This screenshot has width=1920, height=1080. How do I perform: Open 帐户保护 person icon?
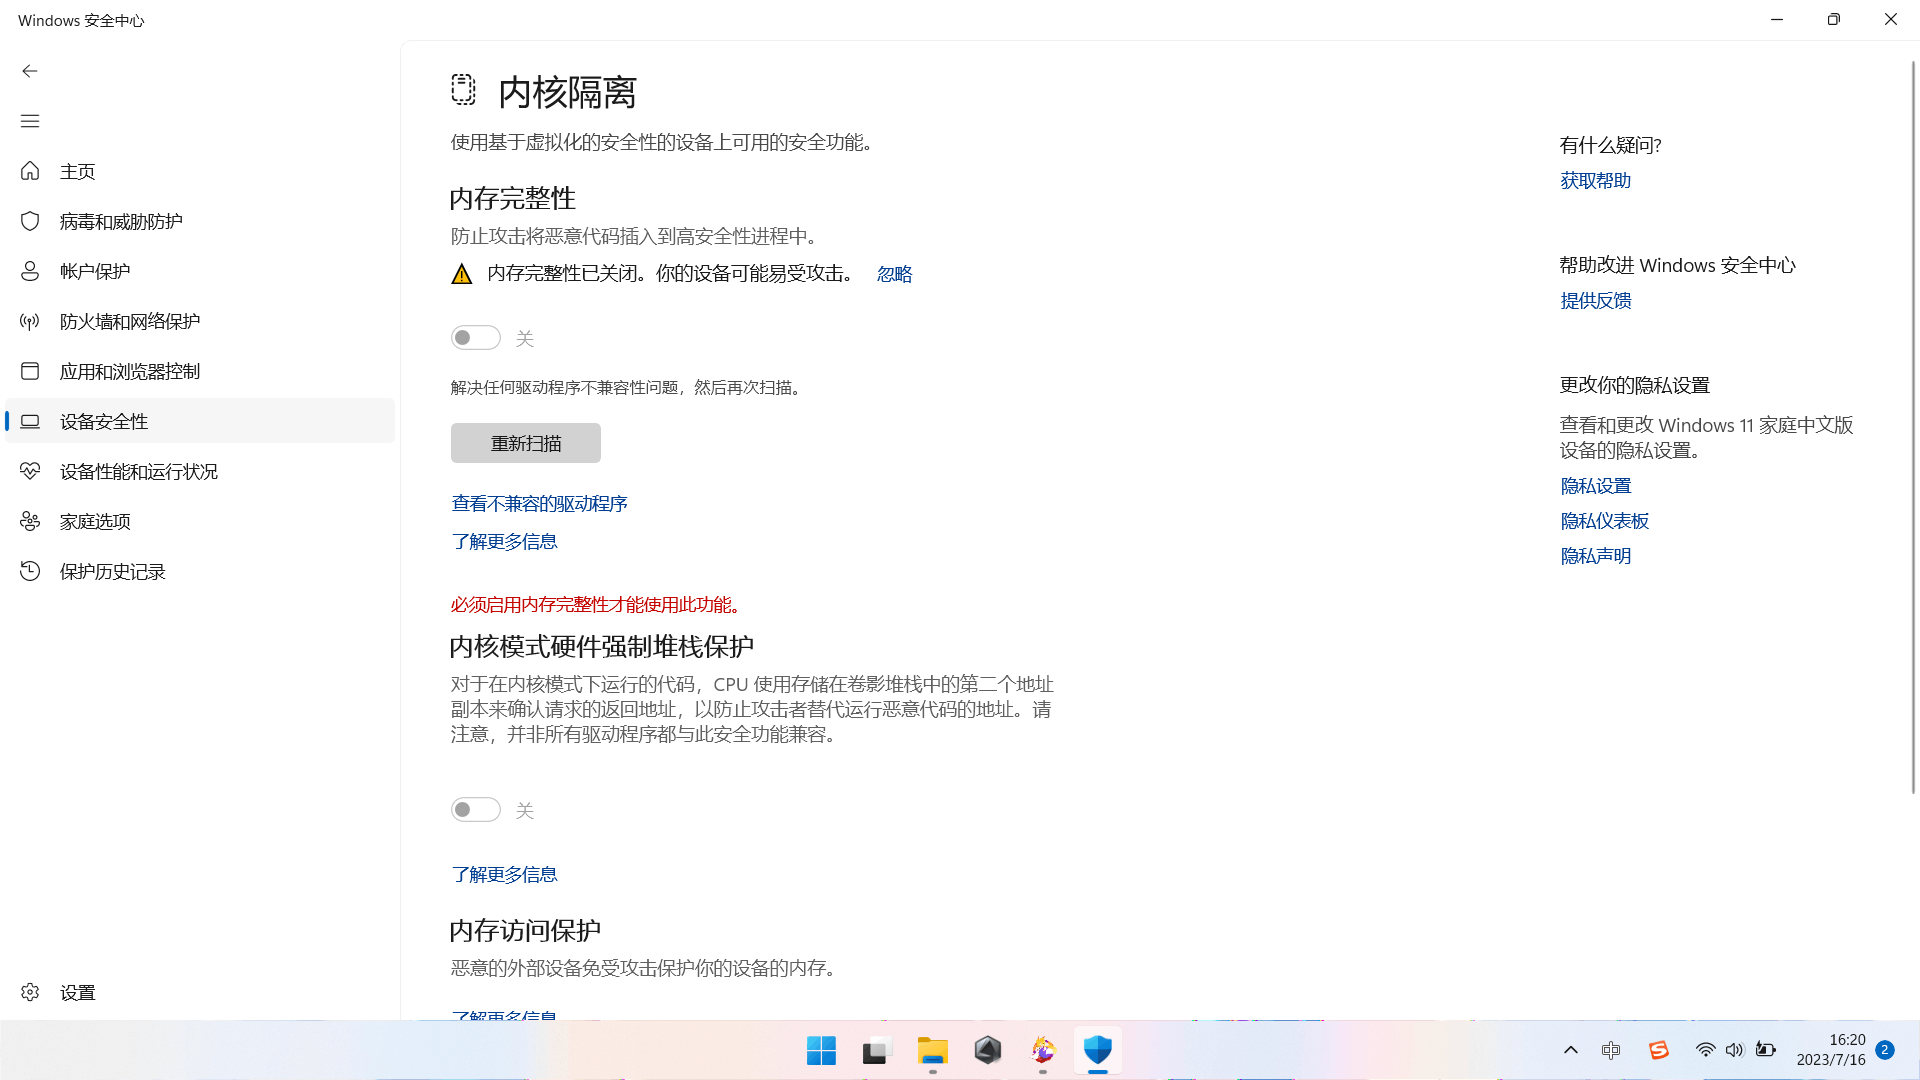[30, 271]
